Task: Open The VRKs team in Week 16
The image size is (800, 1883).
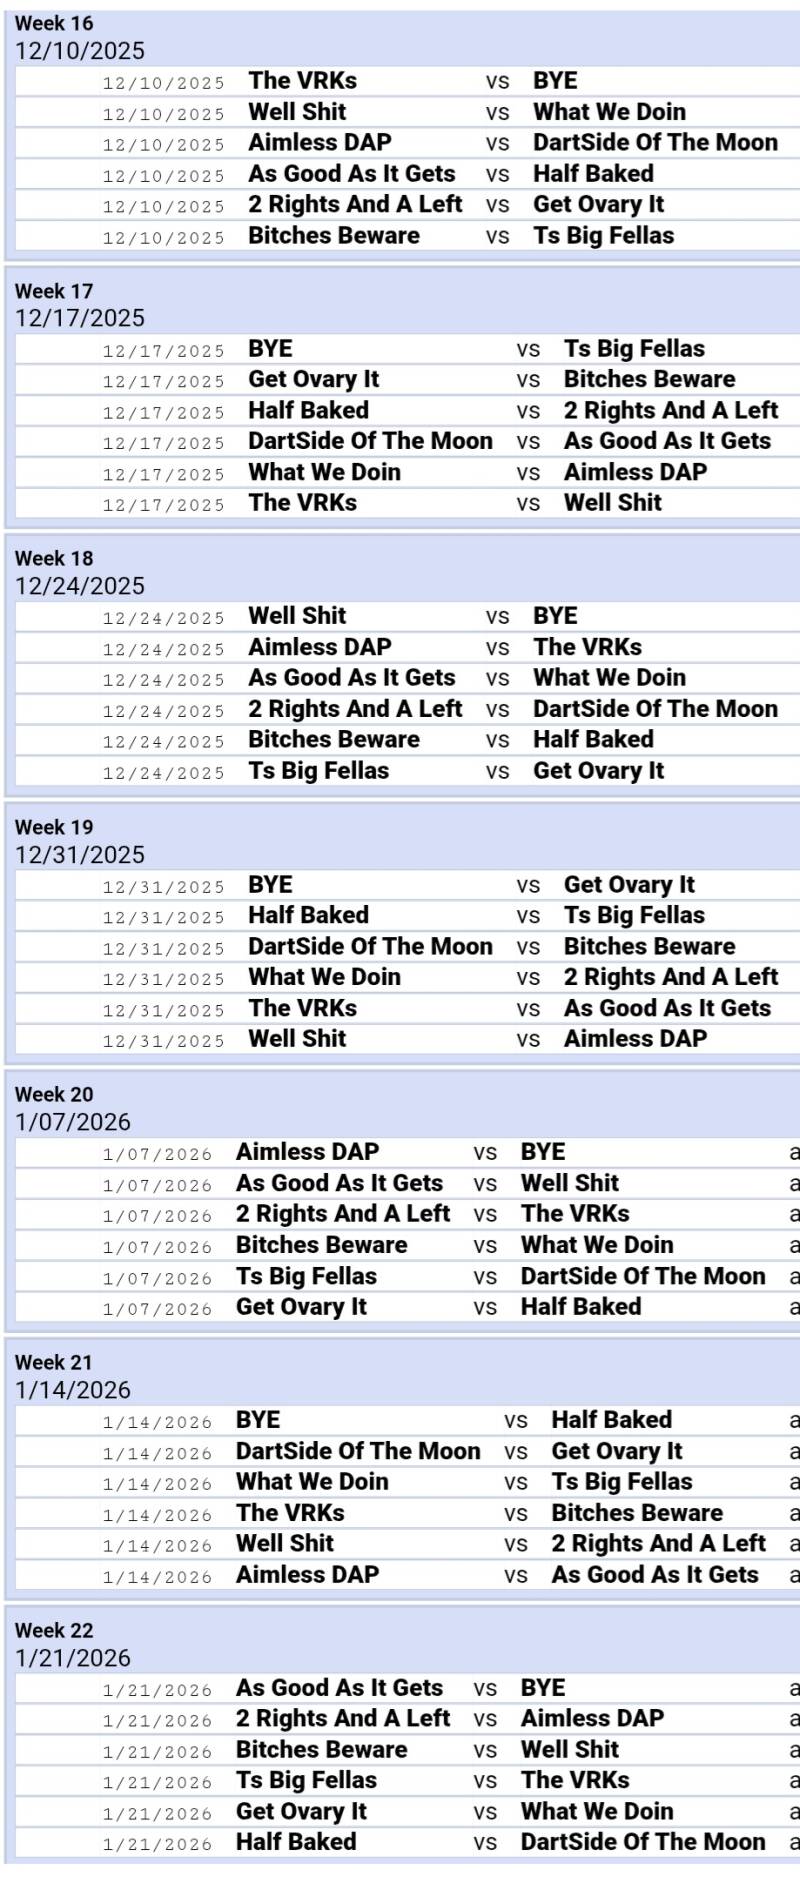Action: pos(302,81)
